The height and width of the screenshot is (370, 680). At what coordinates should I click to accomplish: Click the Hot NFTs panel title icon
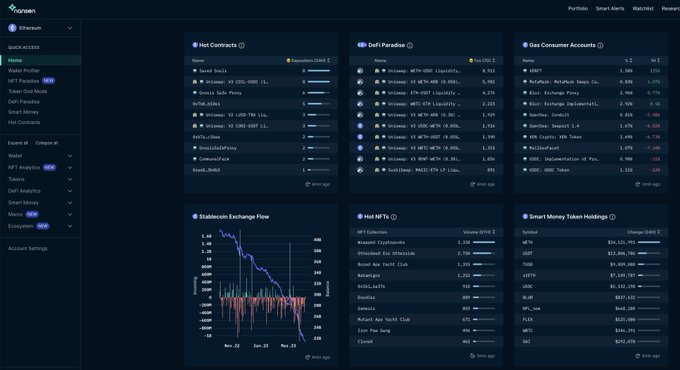click(x=360, y=216)
